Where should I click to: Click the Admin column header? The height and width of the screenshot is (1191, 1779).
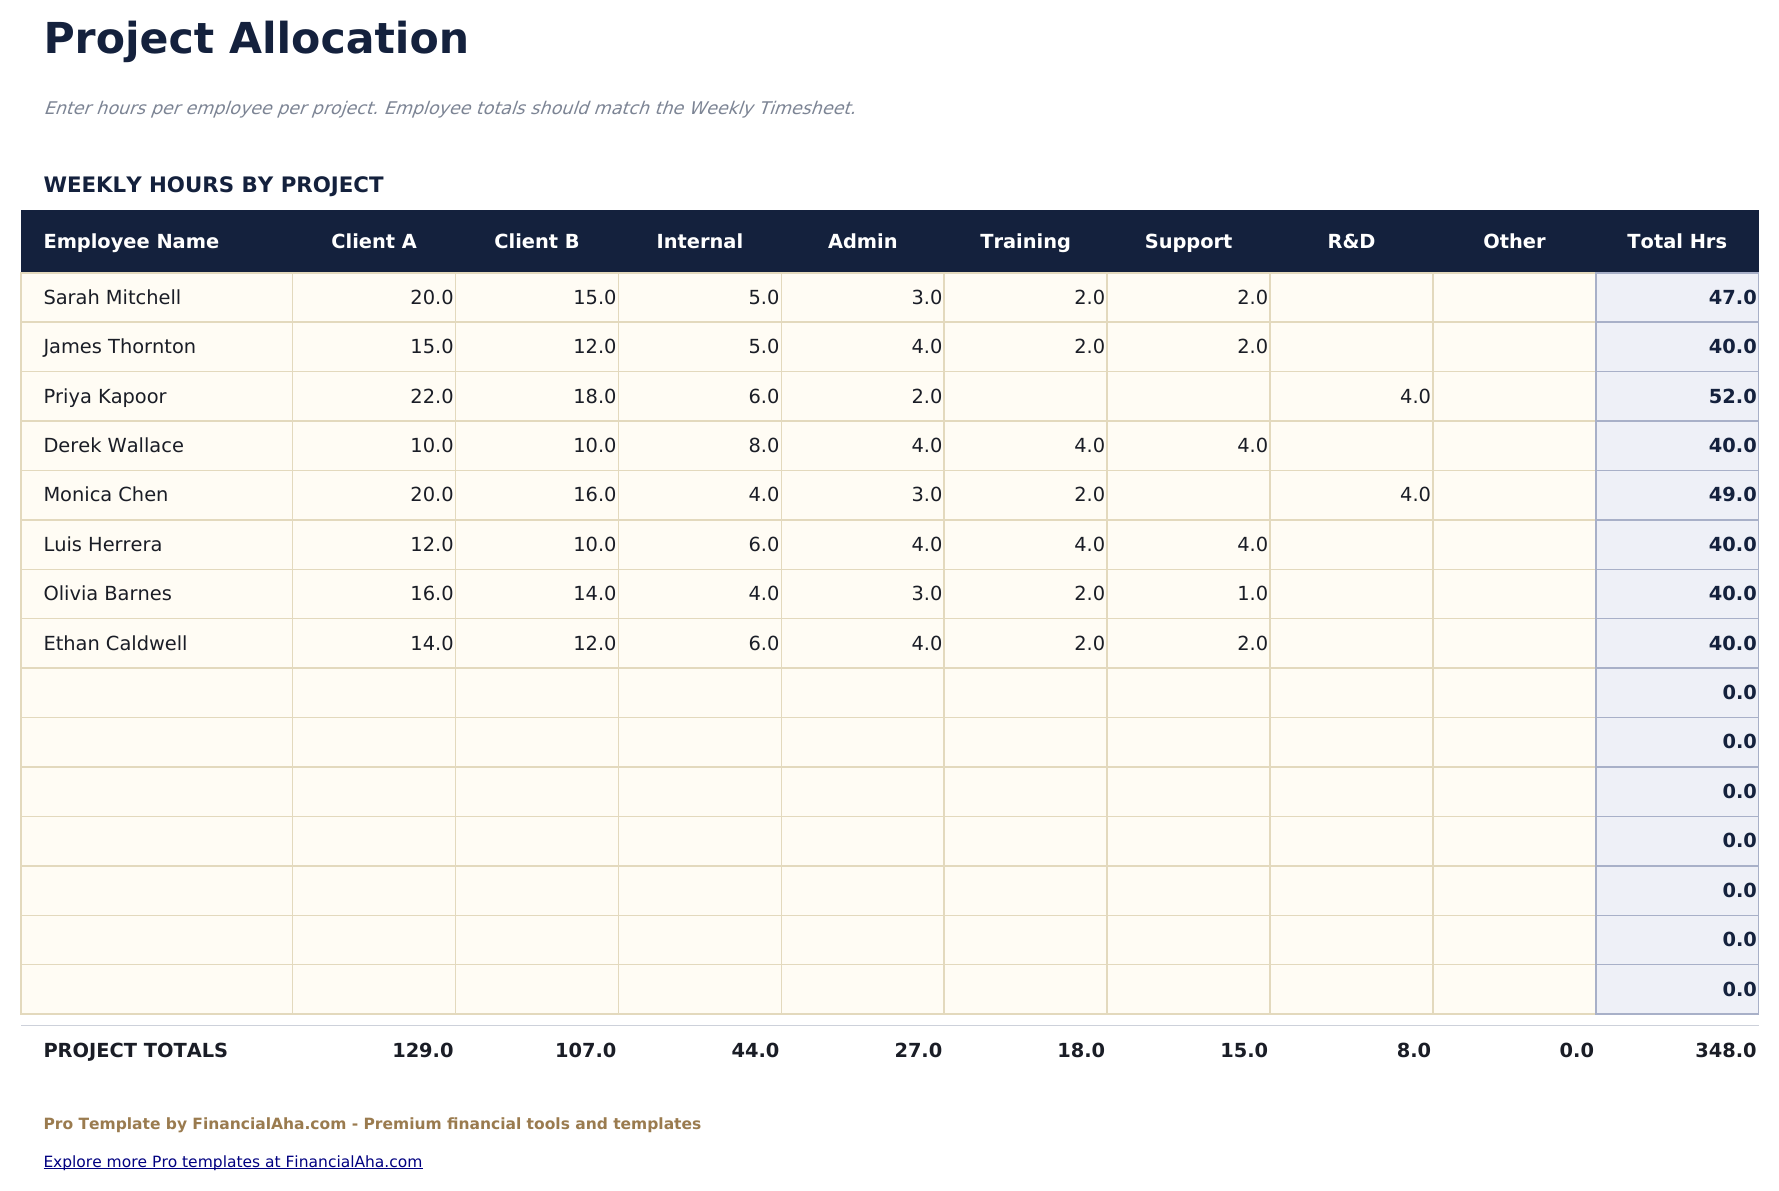pyautogui.click(x=862, y=241)
